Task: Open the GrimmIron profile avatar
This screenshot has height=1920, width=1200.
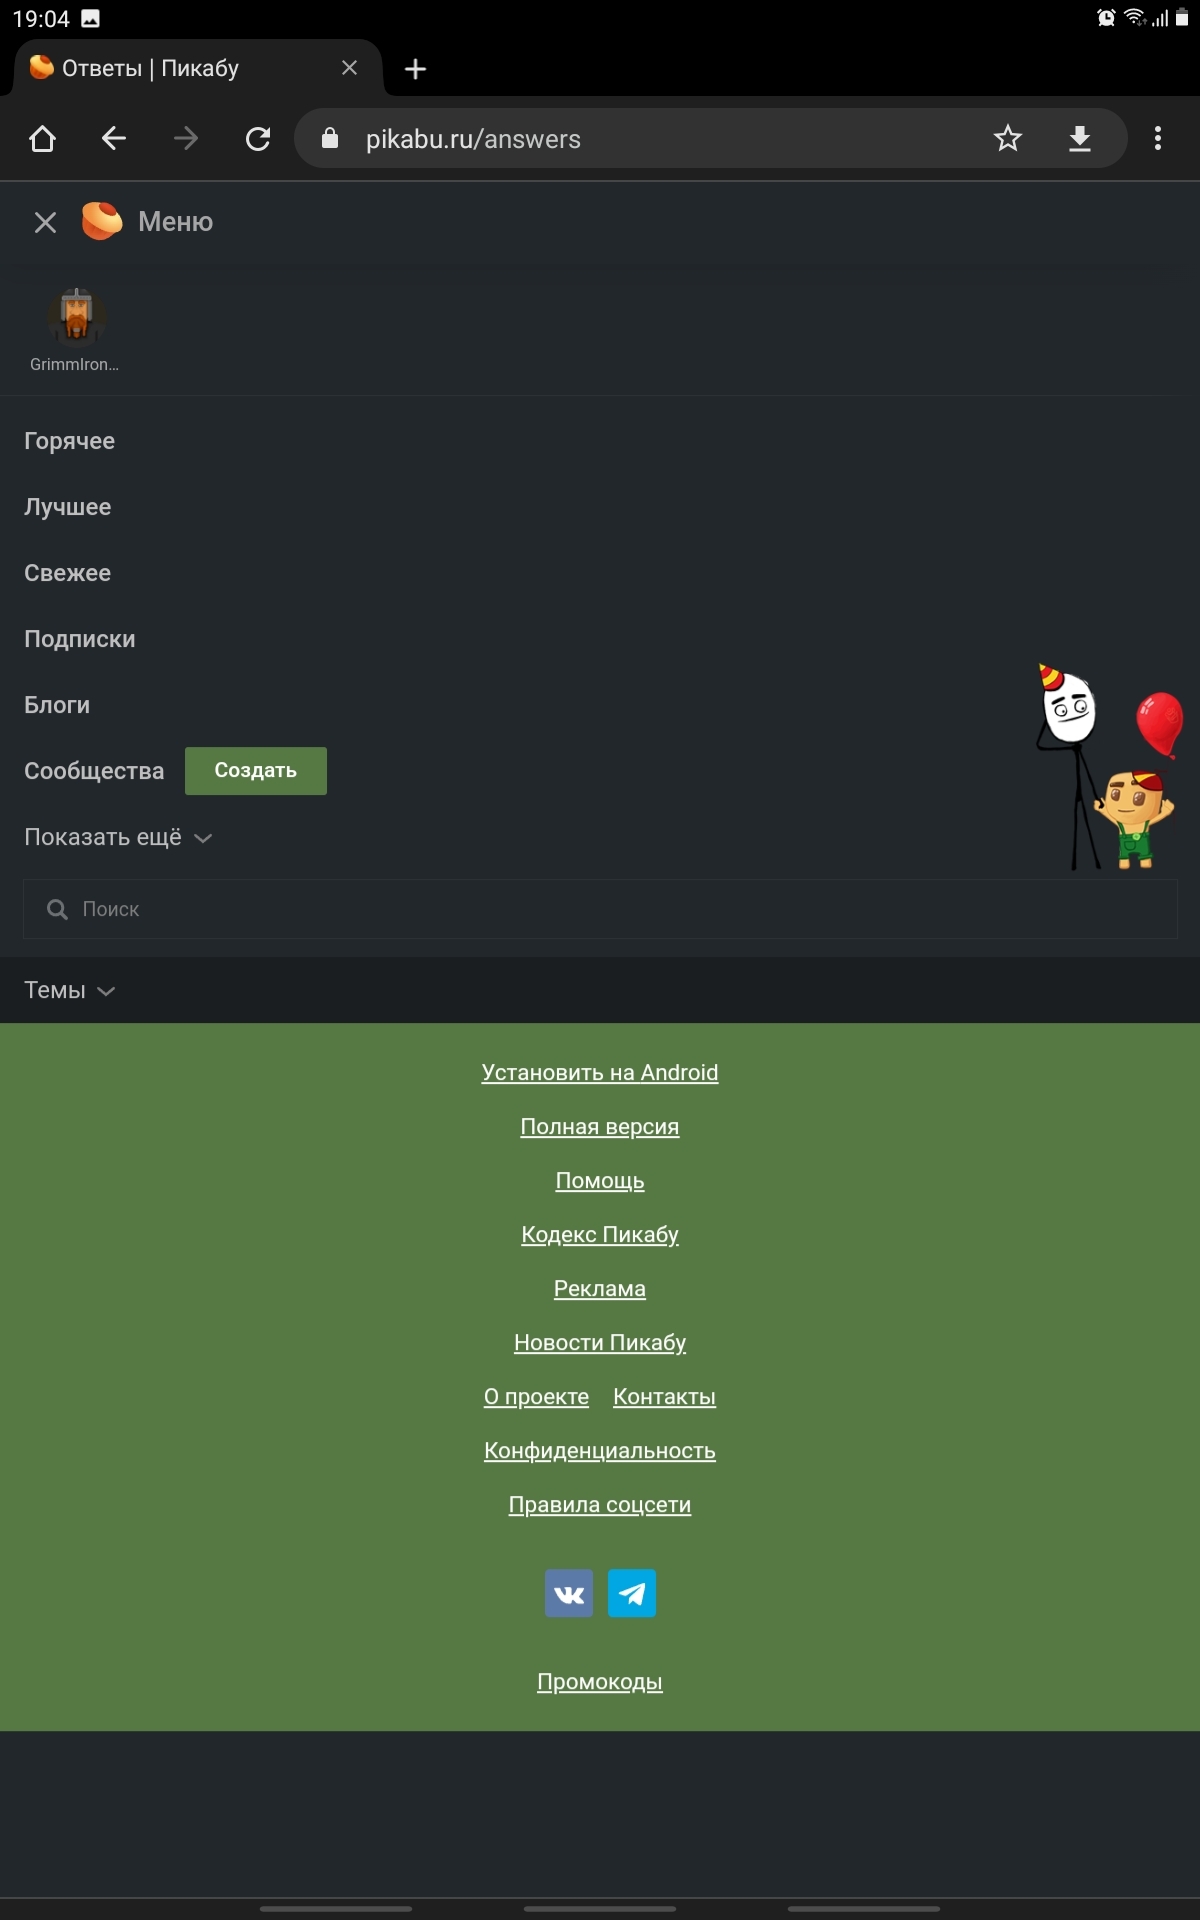Action: click(x=76, y=316)
